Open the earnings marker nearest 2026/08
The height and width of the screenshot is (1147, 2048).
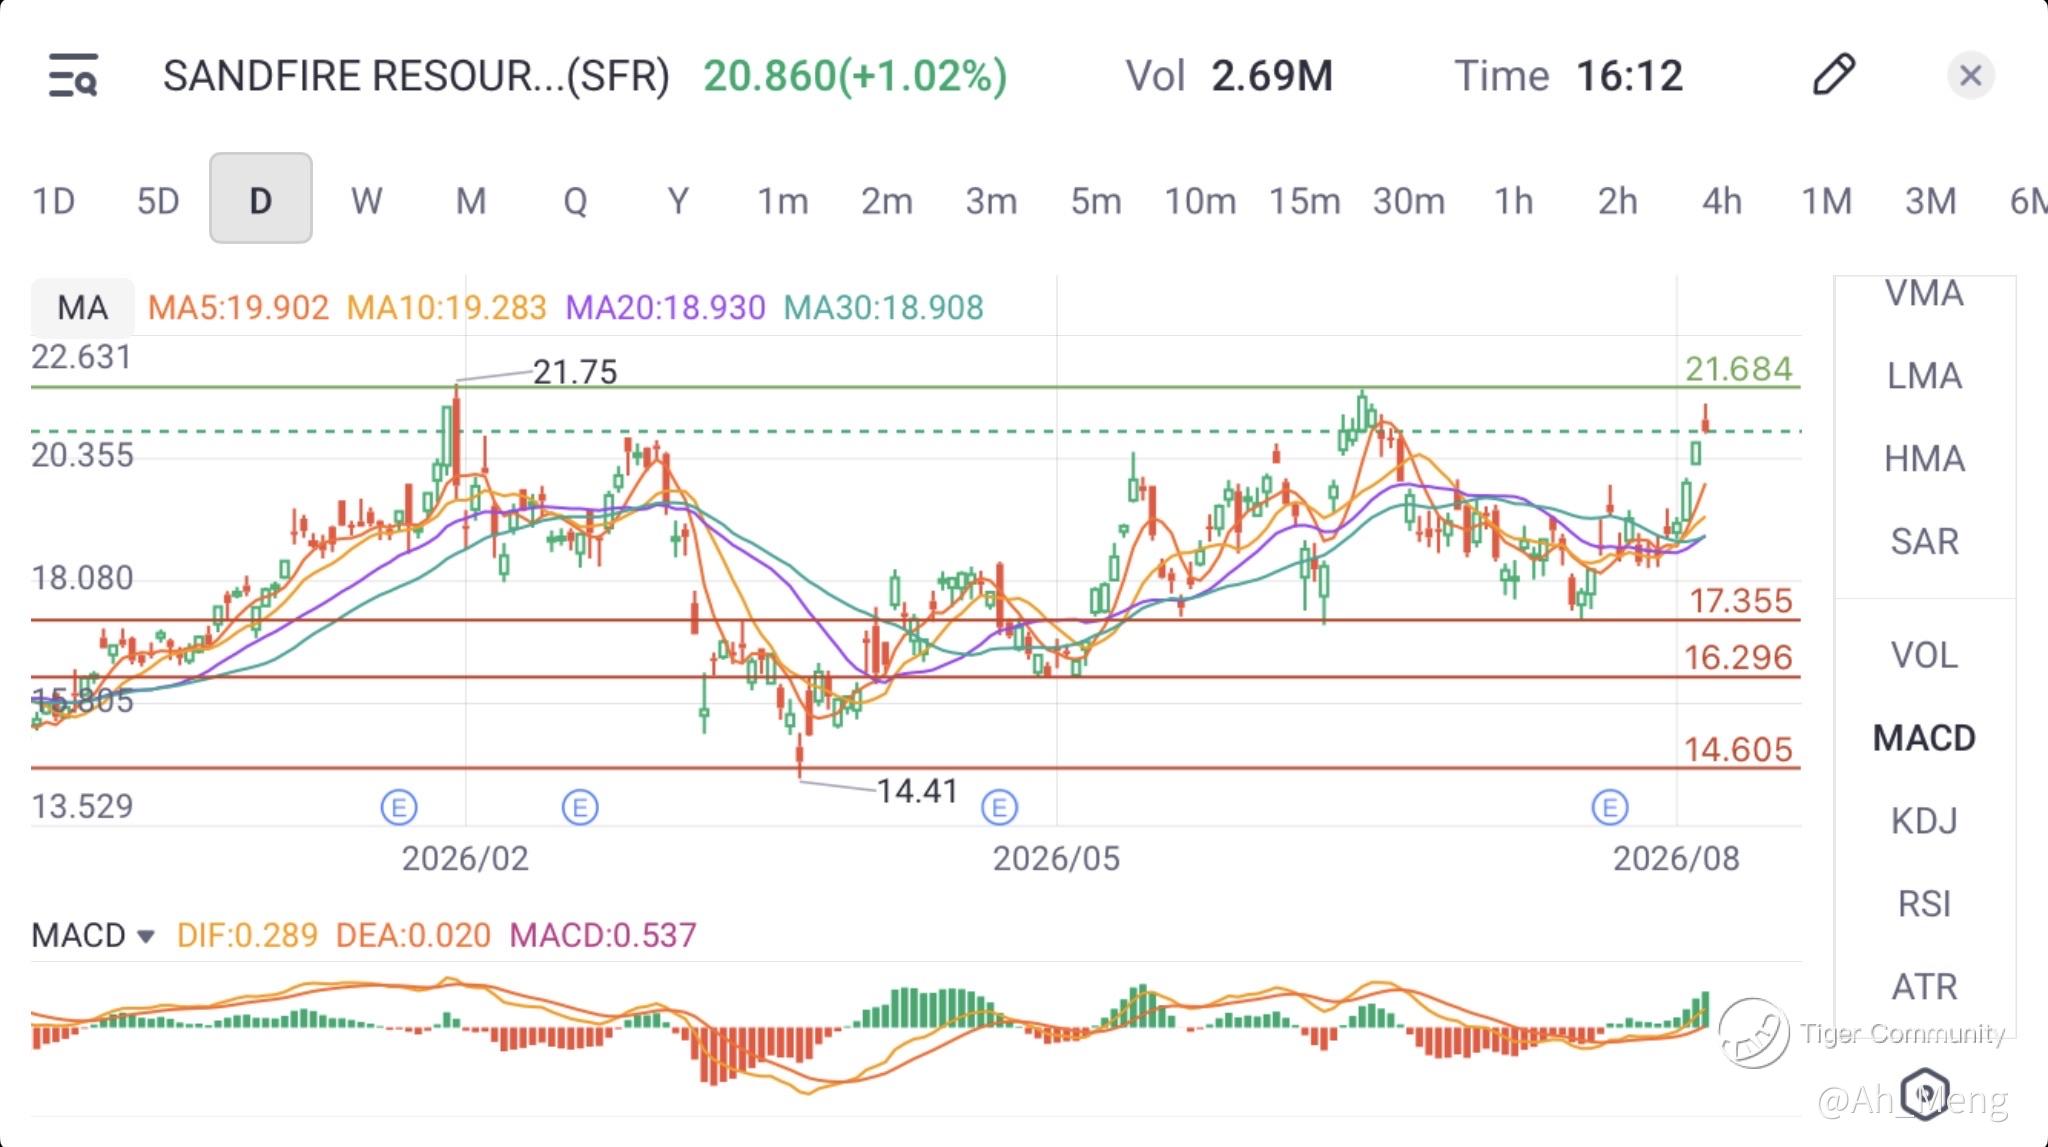coord(1610,807)
